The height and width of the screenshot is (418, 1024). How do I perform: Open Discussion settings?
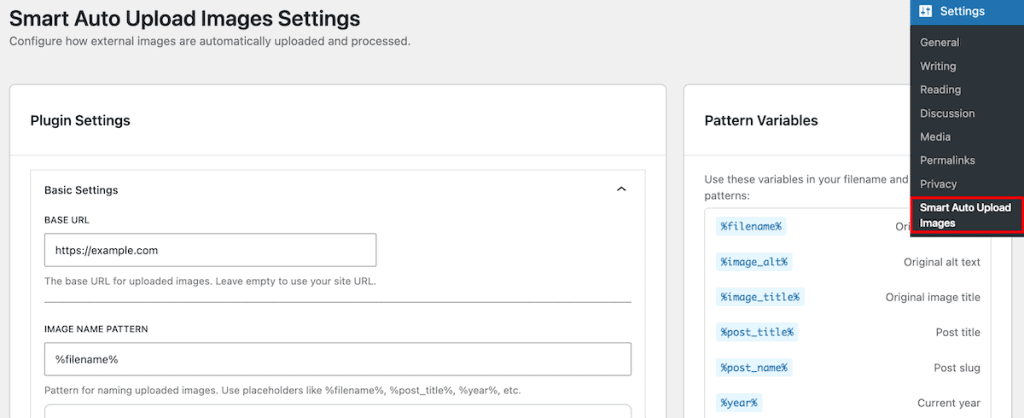[948, 113]
